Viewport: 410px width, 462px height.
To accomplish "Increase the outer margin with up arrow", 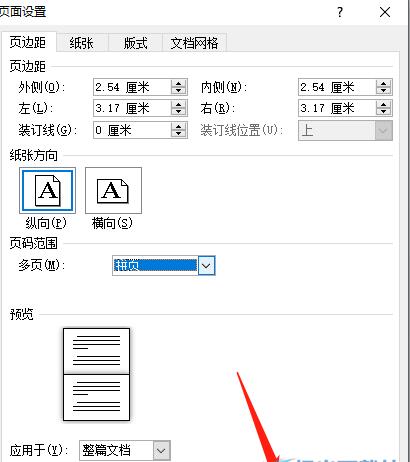I will (x=178, y=84).
